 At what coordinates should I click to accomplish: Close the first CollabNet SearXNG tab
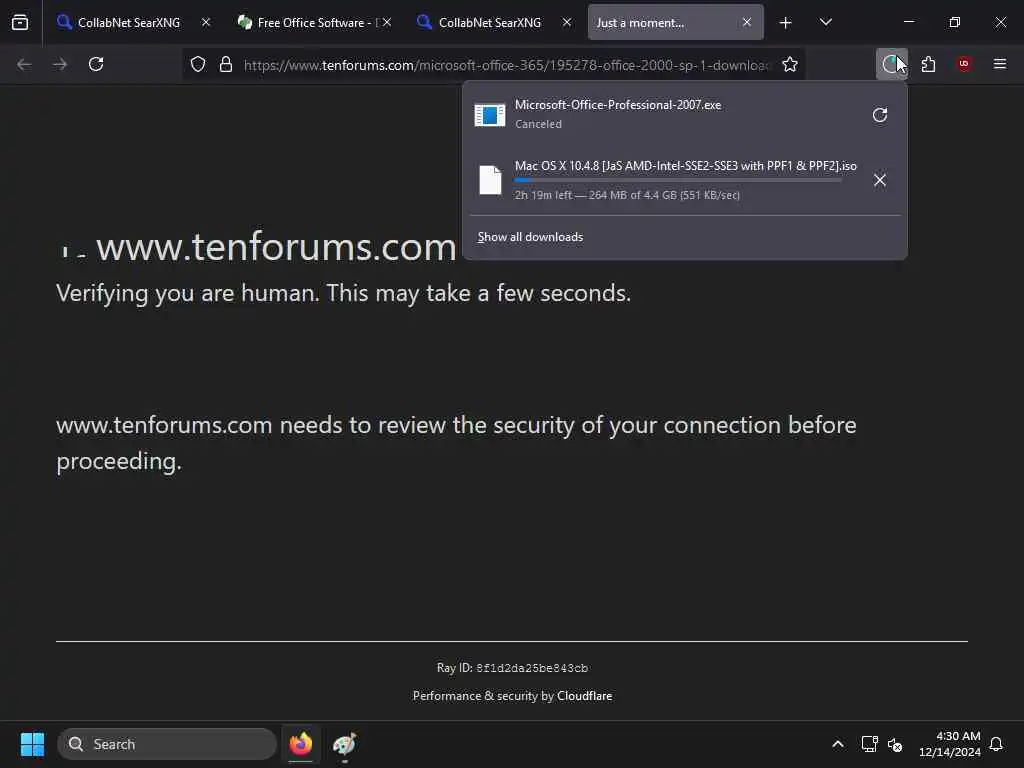click(206, 22)
